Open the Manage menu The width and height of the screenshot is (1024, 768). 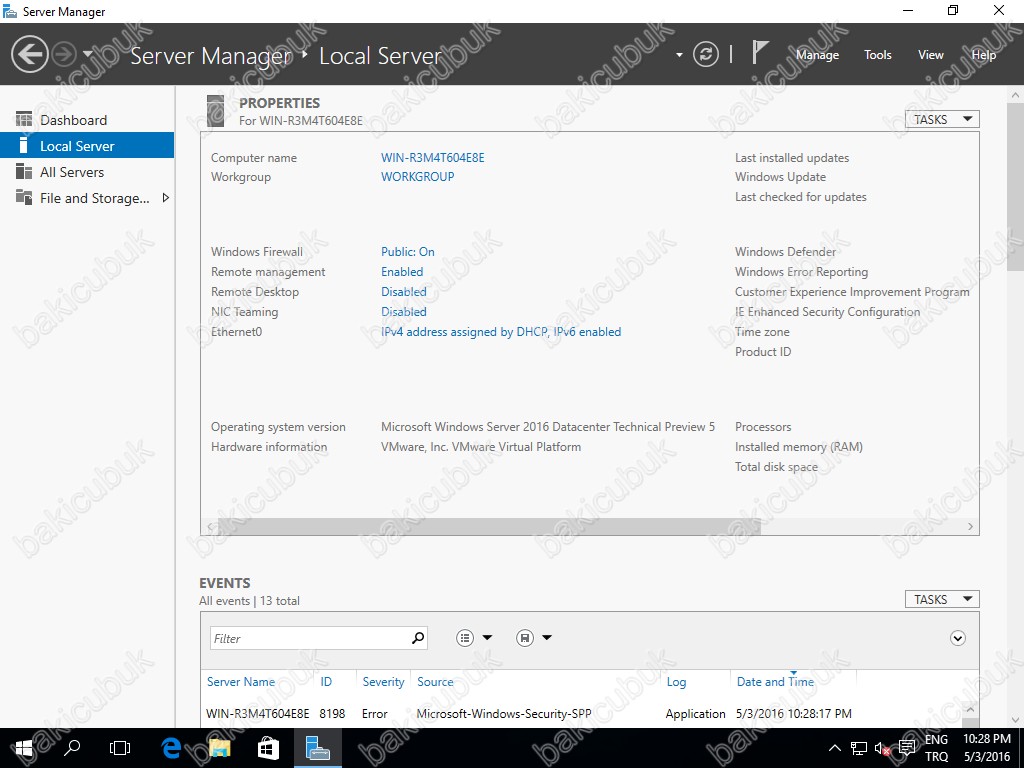pos(817,55)
